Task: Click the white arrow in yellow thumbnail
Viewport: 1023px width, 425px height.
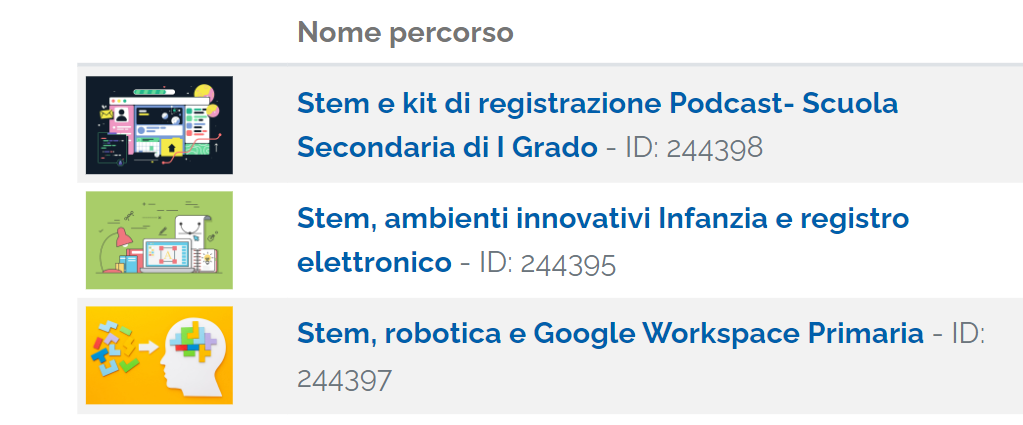Action: coord(149,348)
